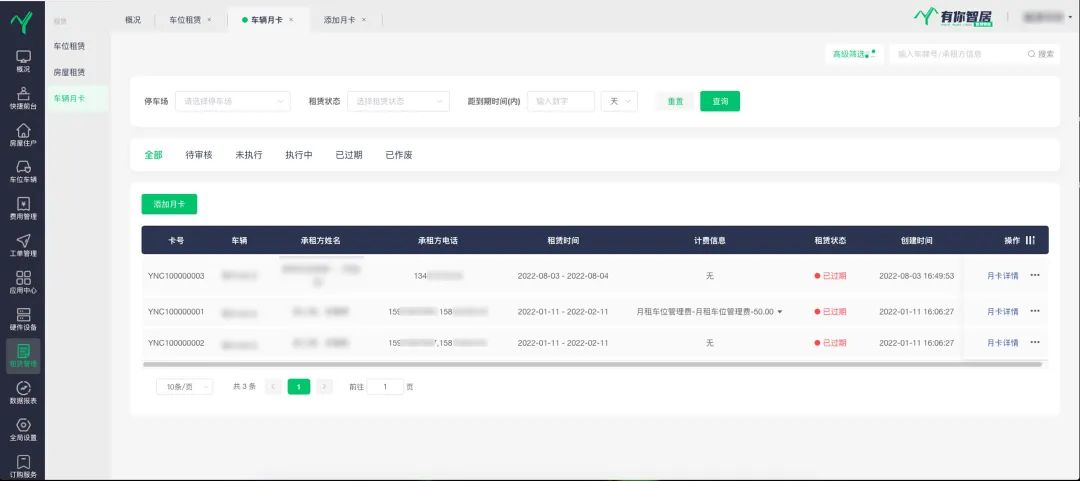Image resolution: width=1080 pixels, height=481 pixels.
Task: Switch to the 已过期 status tab
Action: coord(348,155)
